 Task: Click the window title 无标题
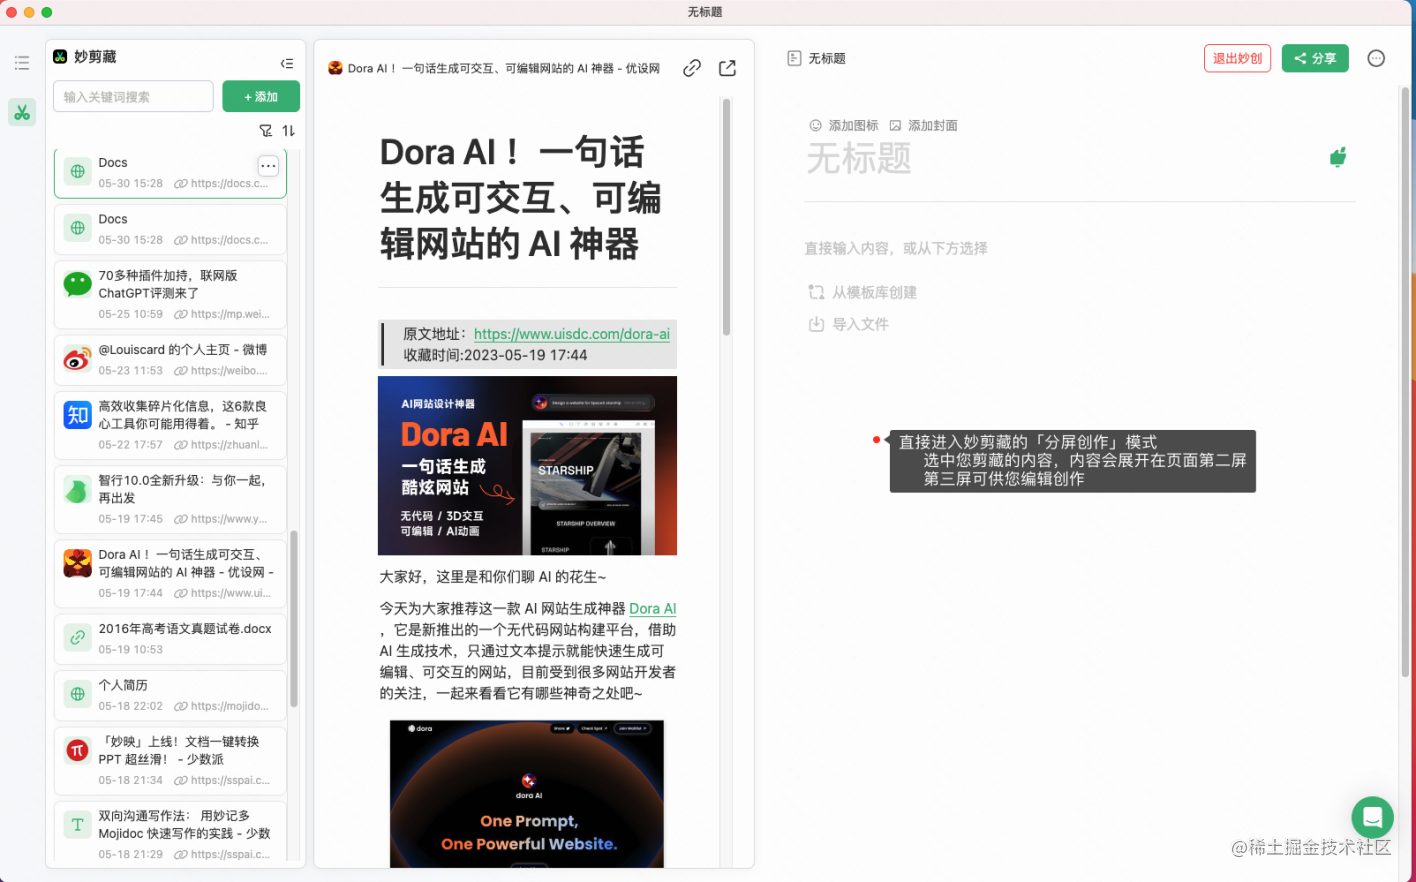(705, 12)
